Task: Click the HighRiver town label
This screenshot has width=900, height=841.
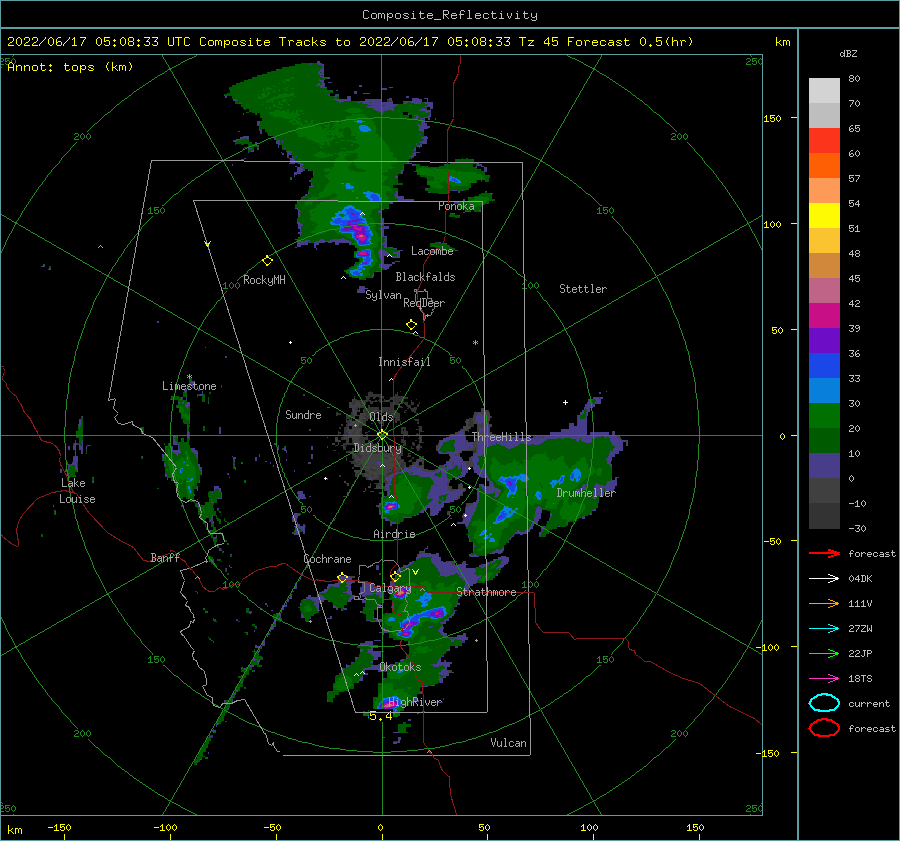Action: (415, 702)
